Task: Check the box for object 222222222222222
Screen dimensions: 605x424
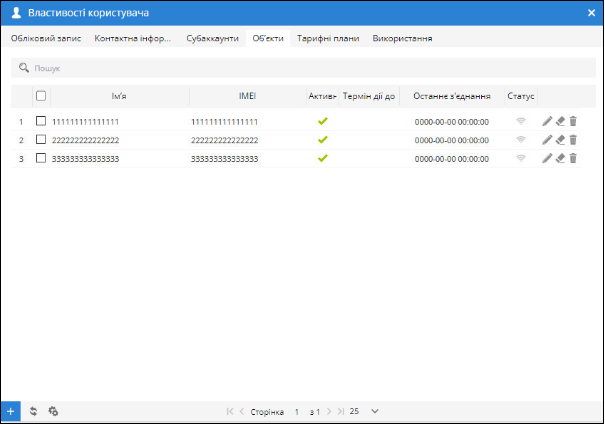Action: click(41, 139)
